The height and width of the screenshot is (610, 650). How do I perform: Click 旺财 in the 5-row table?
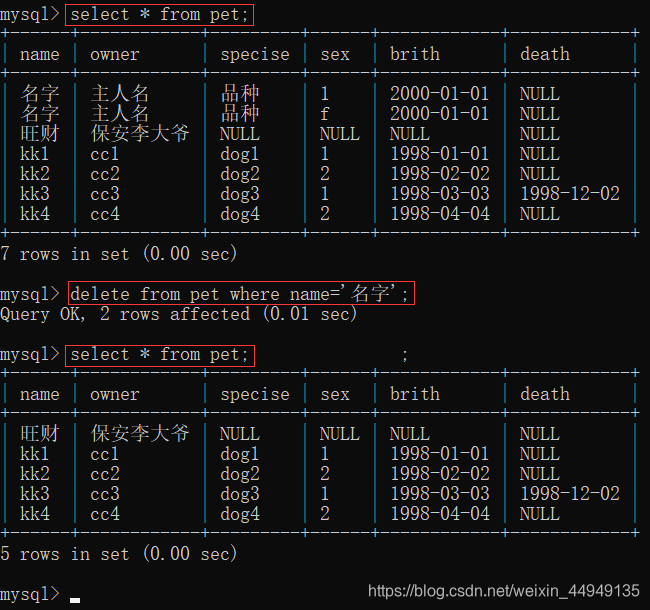(x=40, y=433)
